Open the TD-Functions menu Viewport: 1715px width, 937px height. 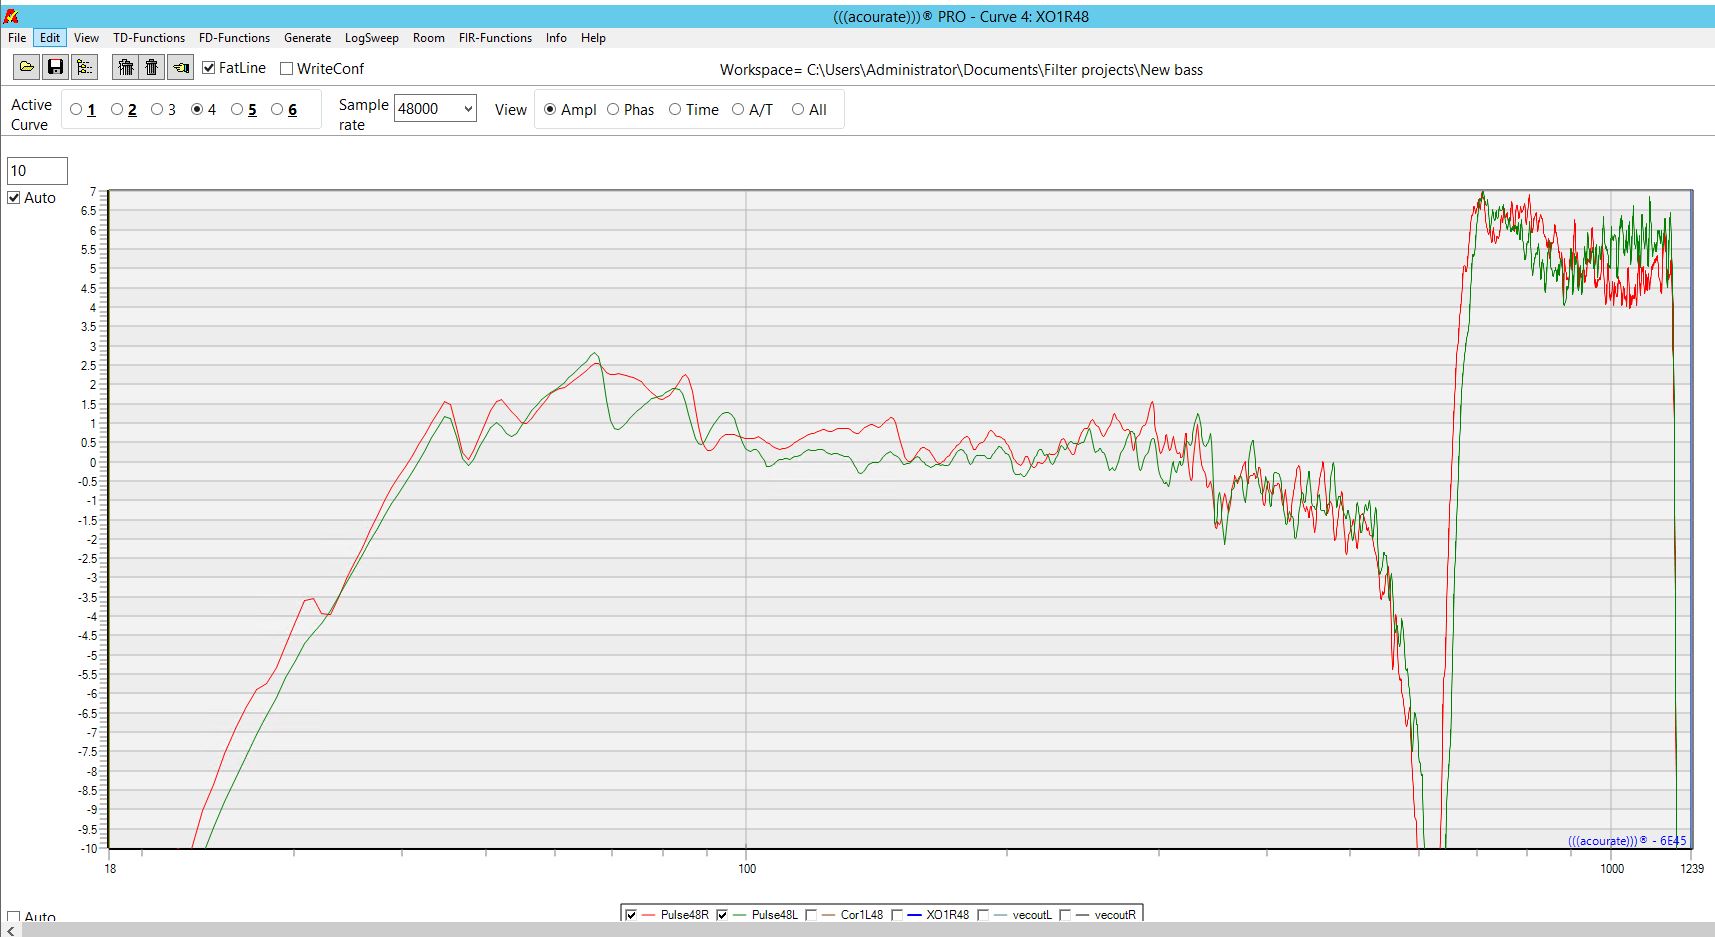tap(149, 38)
